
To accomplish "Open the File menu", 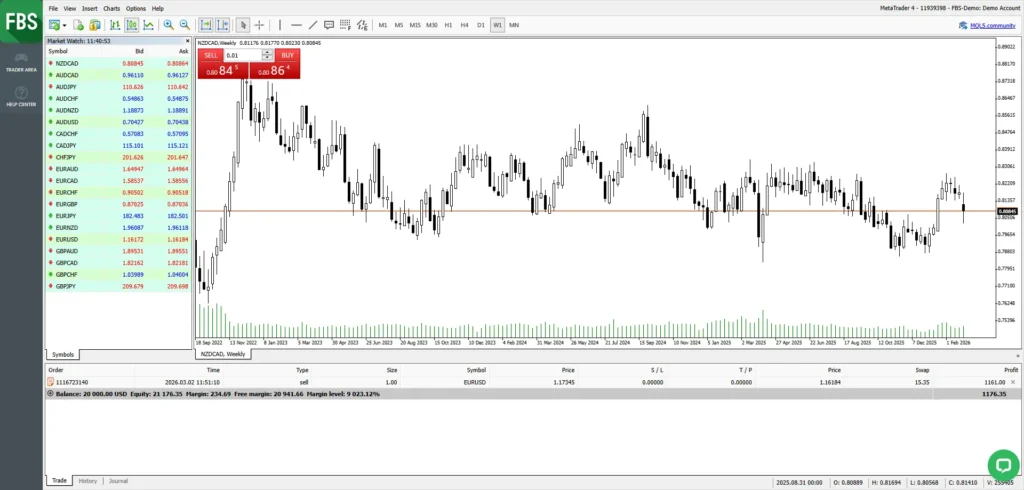I will [54, 8].
